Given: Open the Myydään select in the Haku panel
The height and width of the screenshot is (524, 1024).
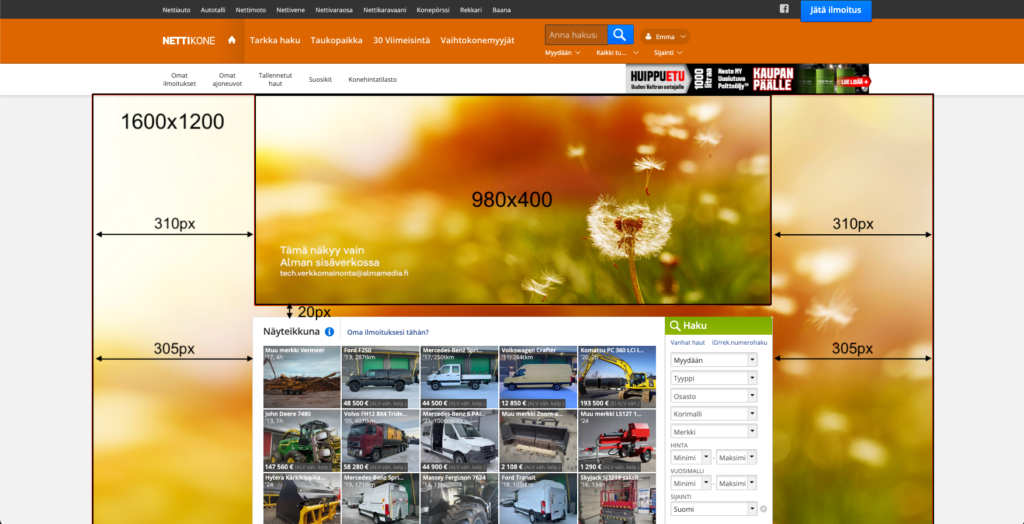Looking at the screenshot, I should click(x=714, y=360).
